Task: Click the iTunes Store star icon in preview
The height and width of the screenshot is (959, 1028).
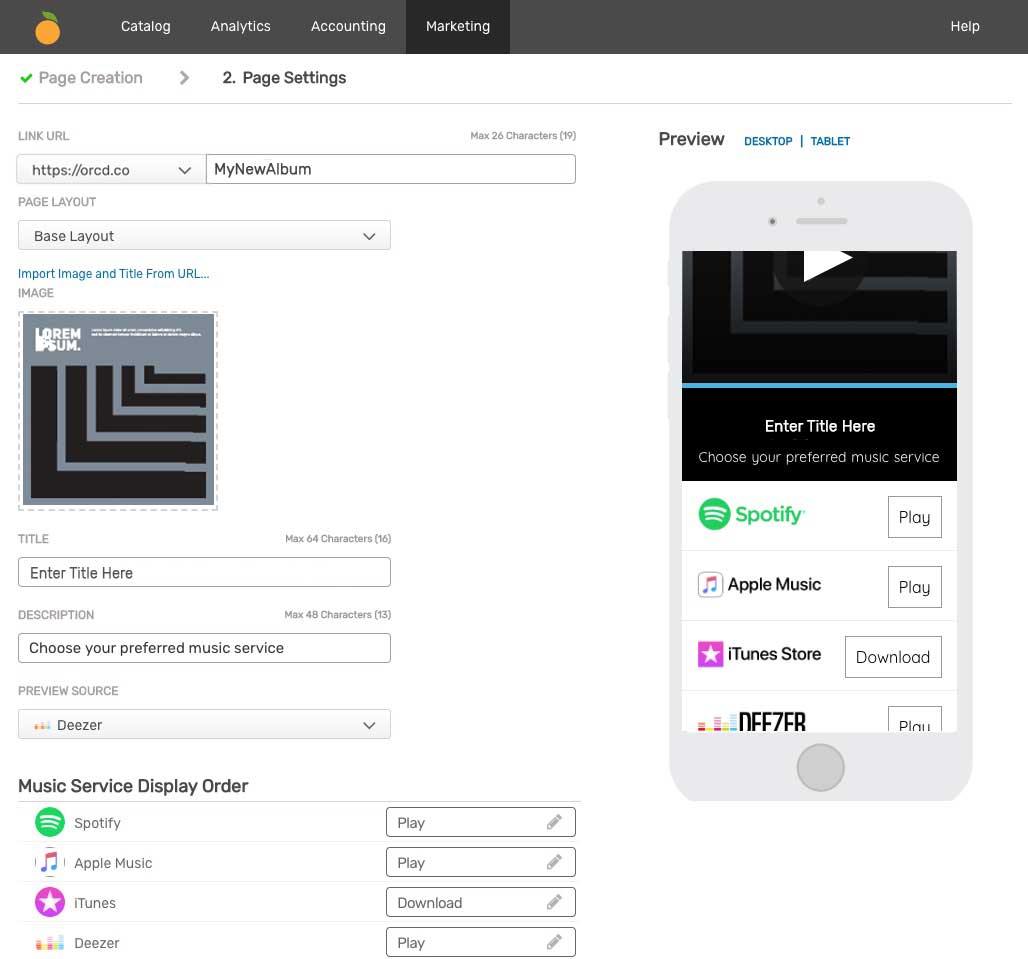Action: point(710,654)
